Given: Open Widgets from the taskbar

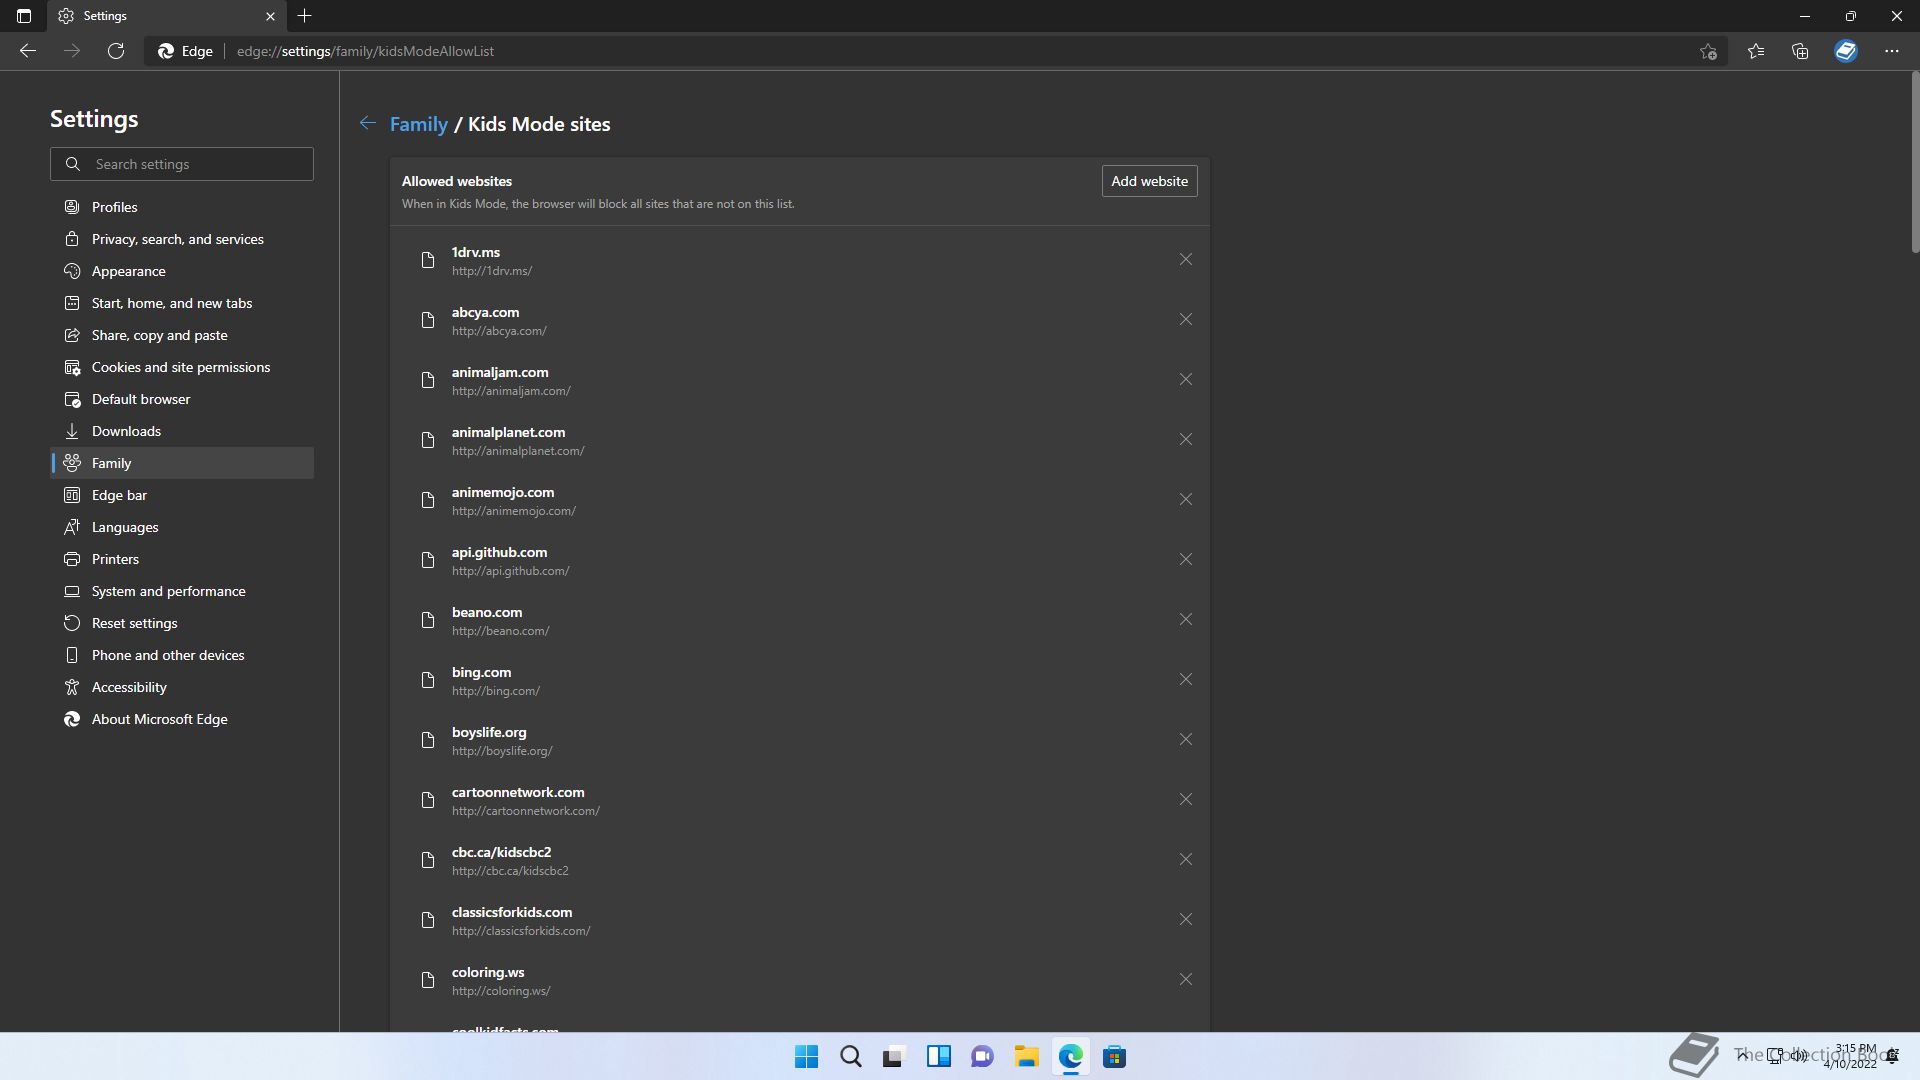Looking at the screenshot, I should (x=938, y=1057).
